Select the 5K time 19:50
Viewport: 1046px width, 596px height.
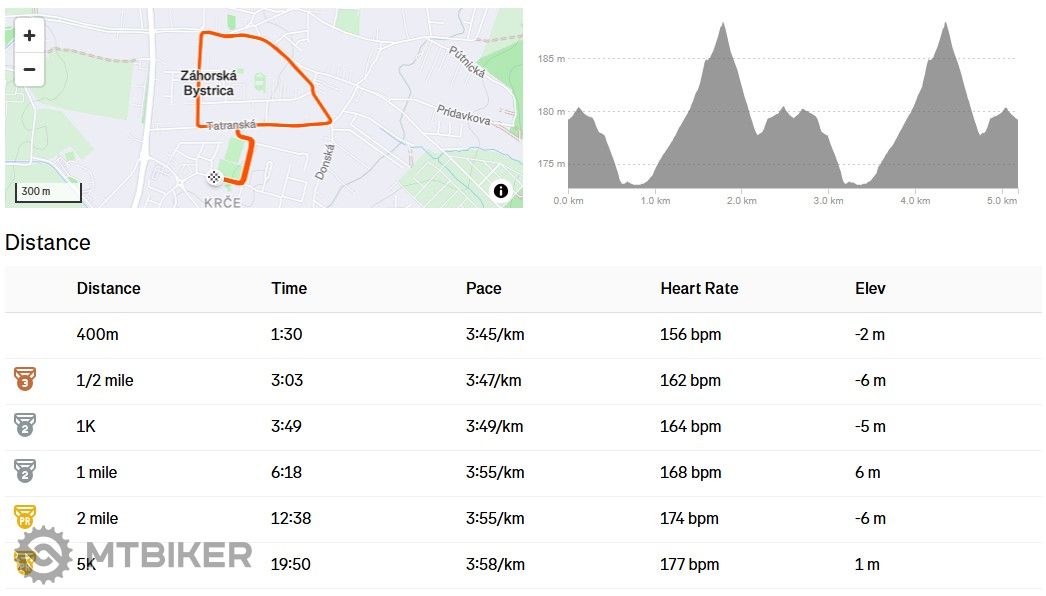[290, 564]
